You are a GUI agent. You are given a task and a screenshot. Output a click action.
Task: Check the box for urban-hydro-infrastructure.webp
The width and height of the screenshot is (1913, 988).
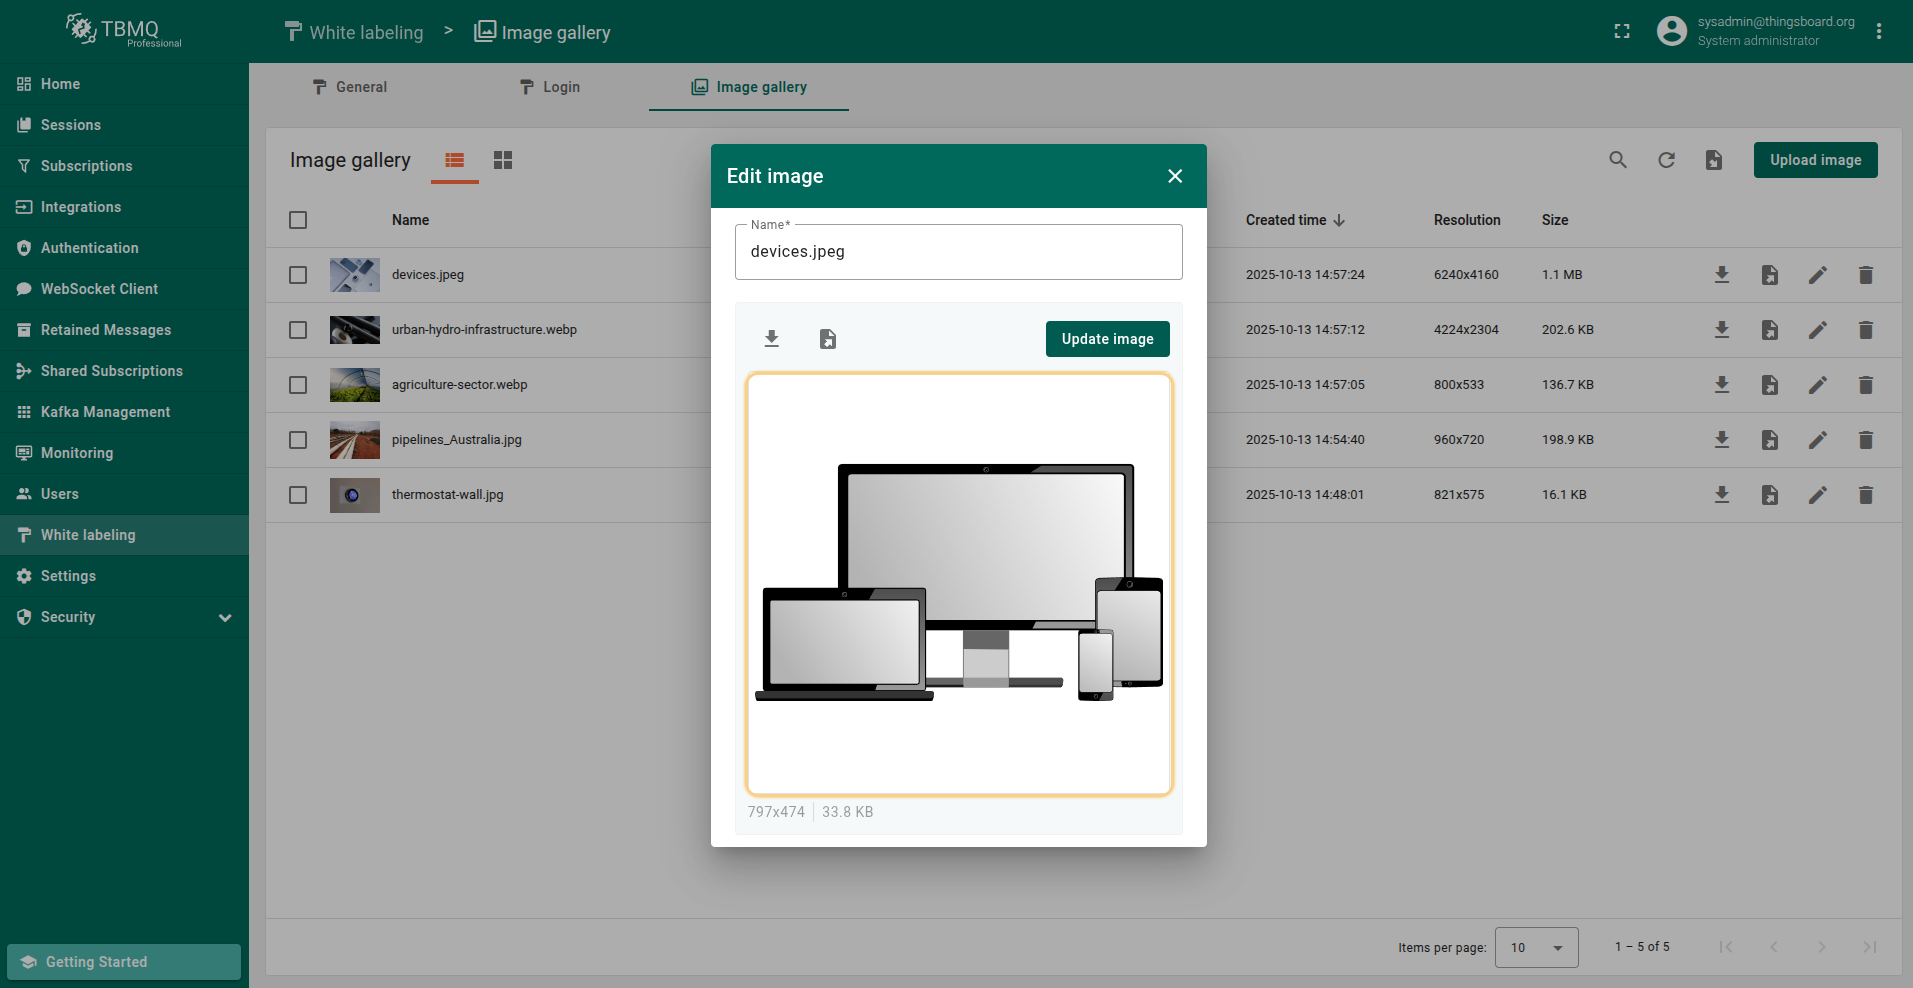(x=298, y=330)
